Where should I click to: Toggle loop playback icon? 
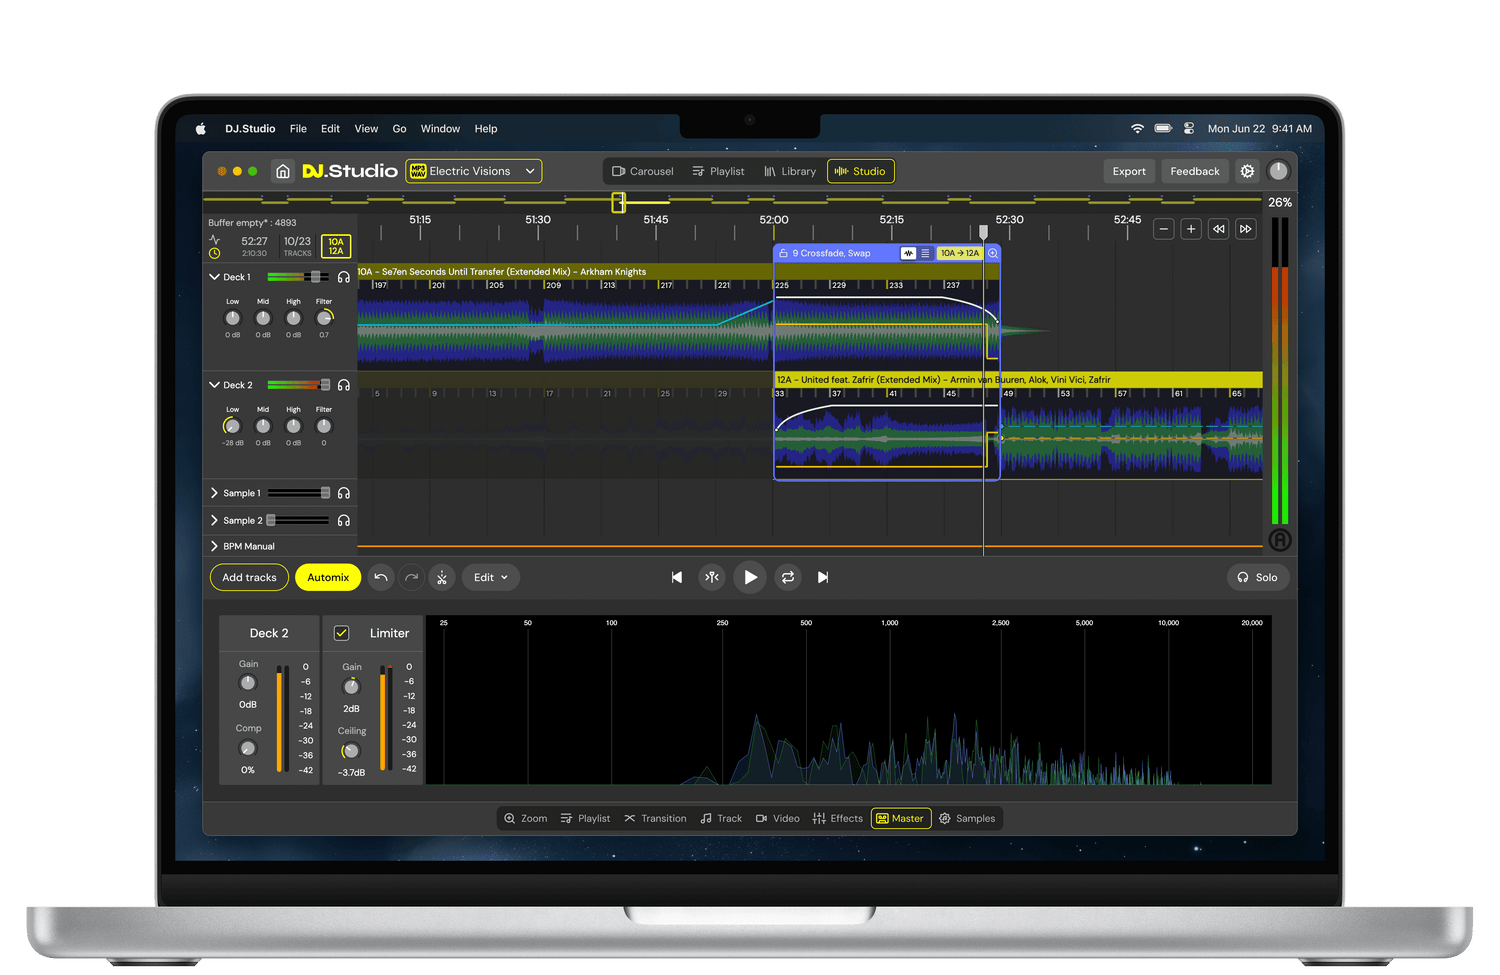coord(788,577)
